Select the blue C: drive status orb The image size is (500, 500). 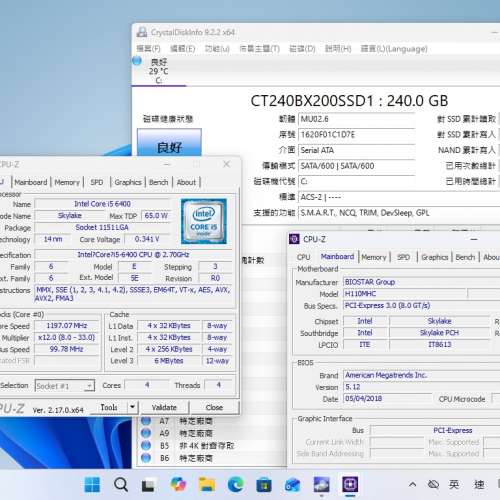(137, 61)
